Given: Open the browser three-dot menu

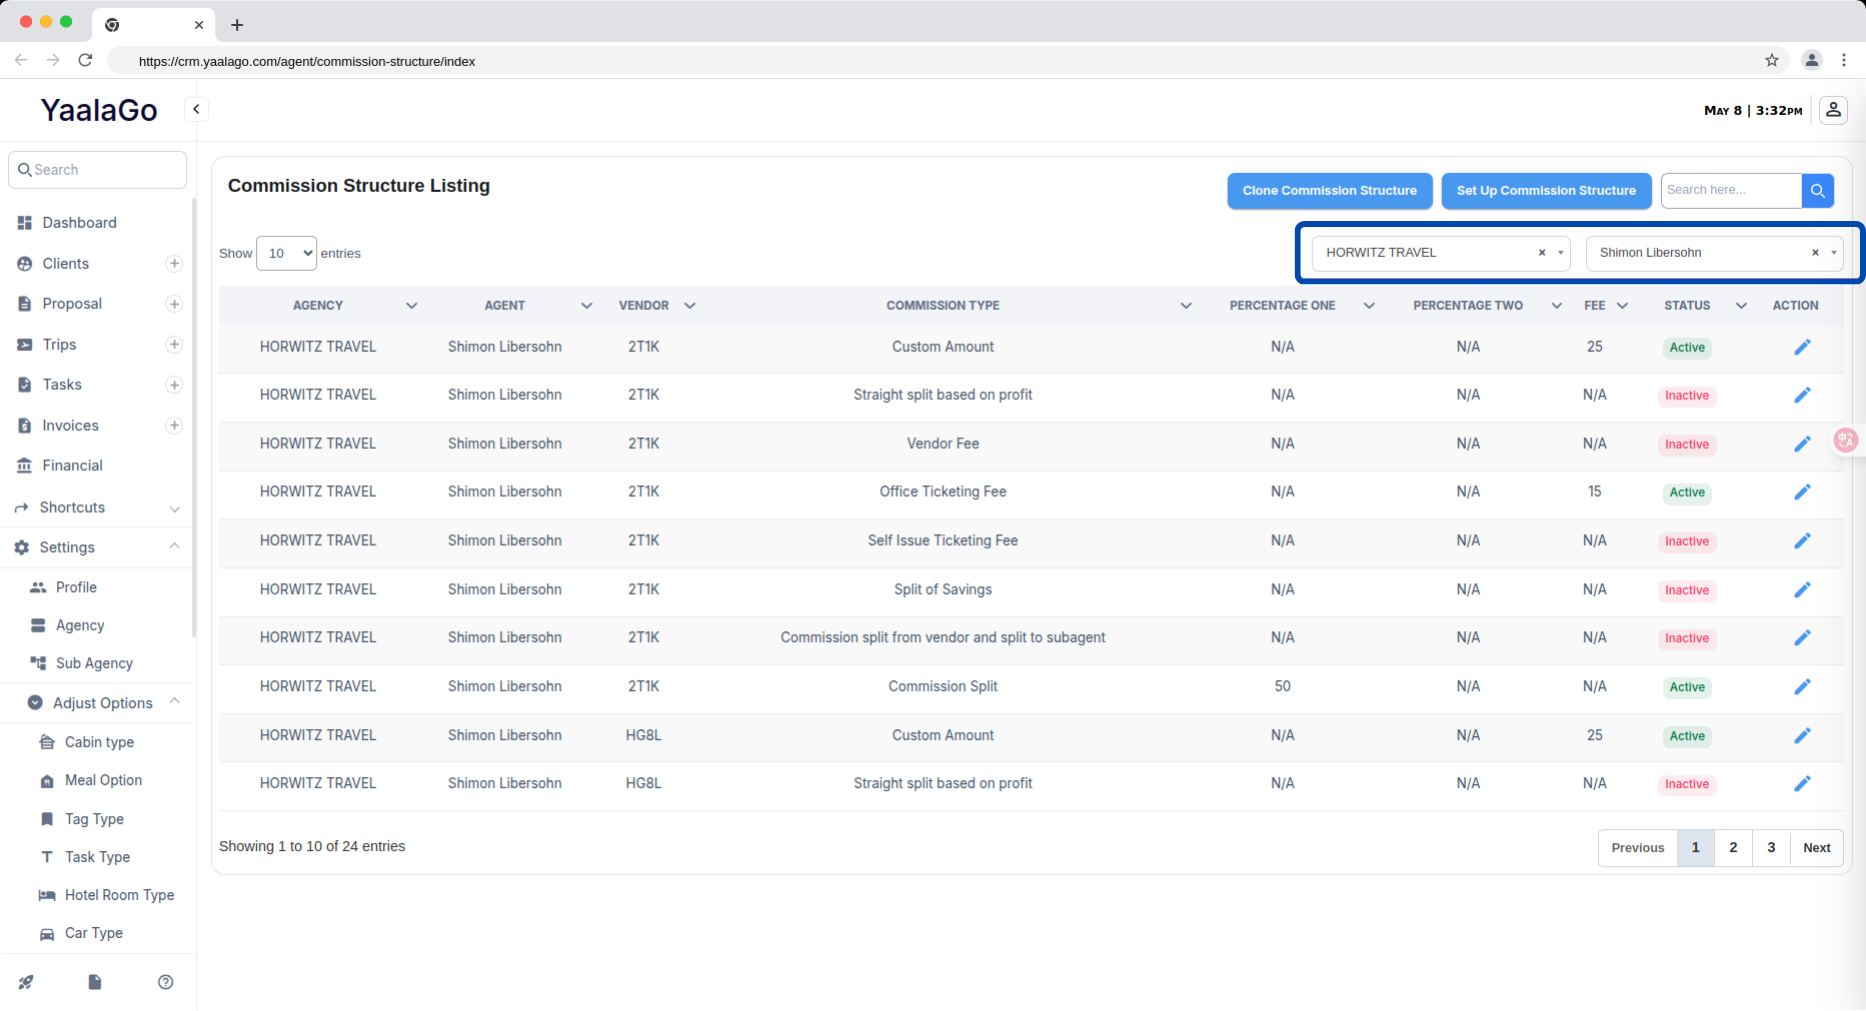Looking at the screenshot, I should (1844, 60).
